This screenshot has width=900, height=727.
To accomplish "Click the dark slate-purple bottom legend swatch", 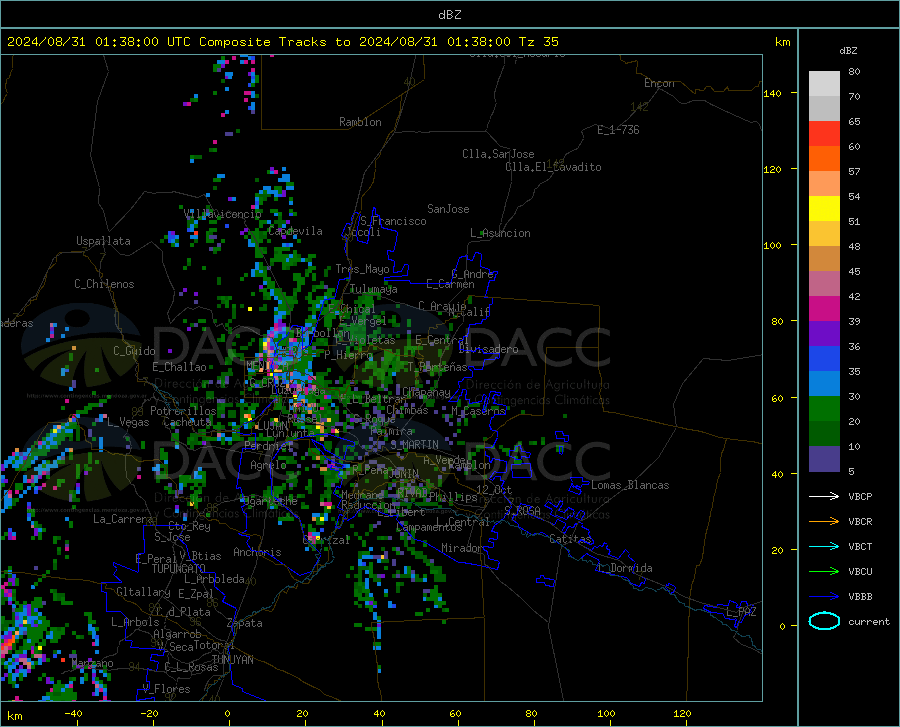I will (824, 459).
